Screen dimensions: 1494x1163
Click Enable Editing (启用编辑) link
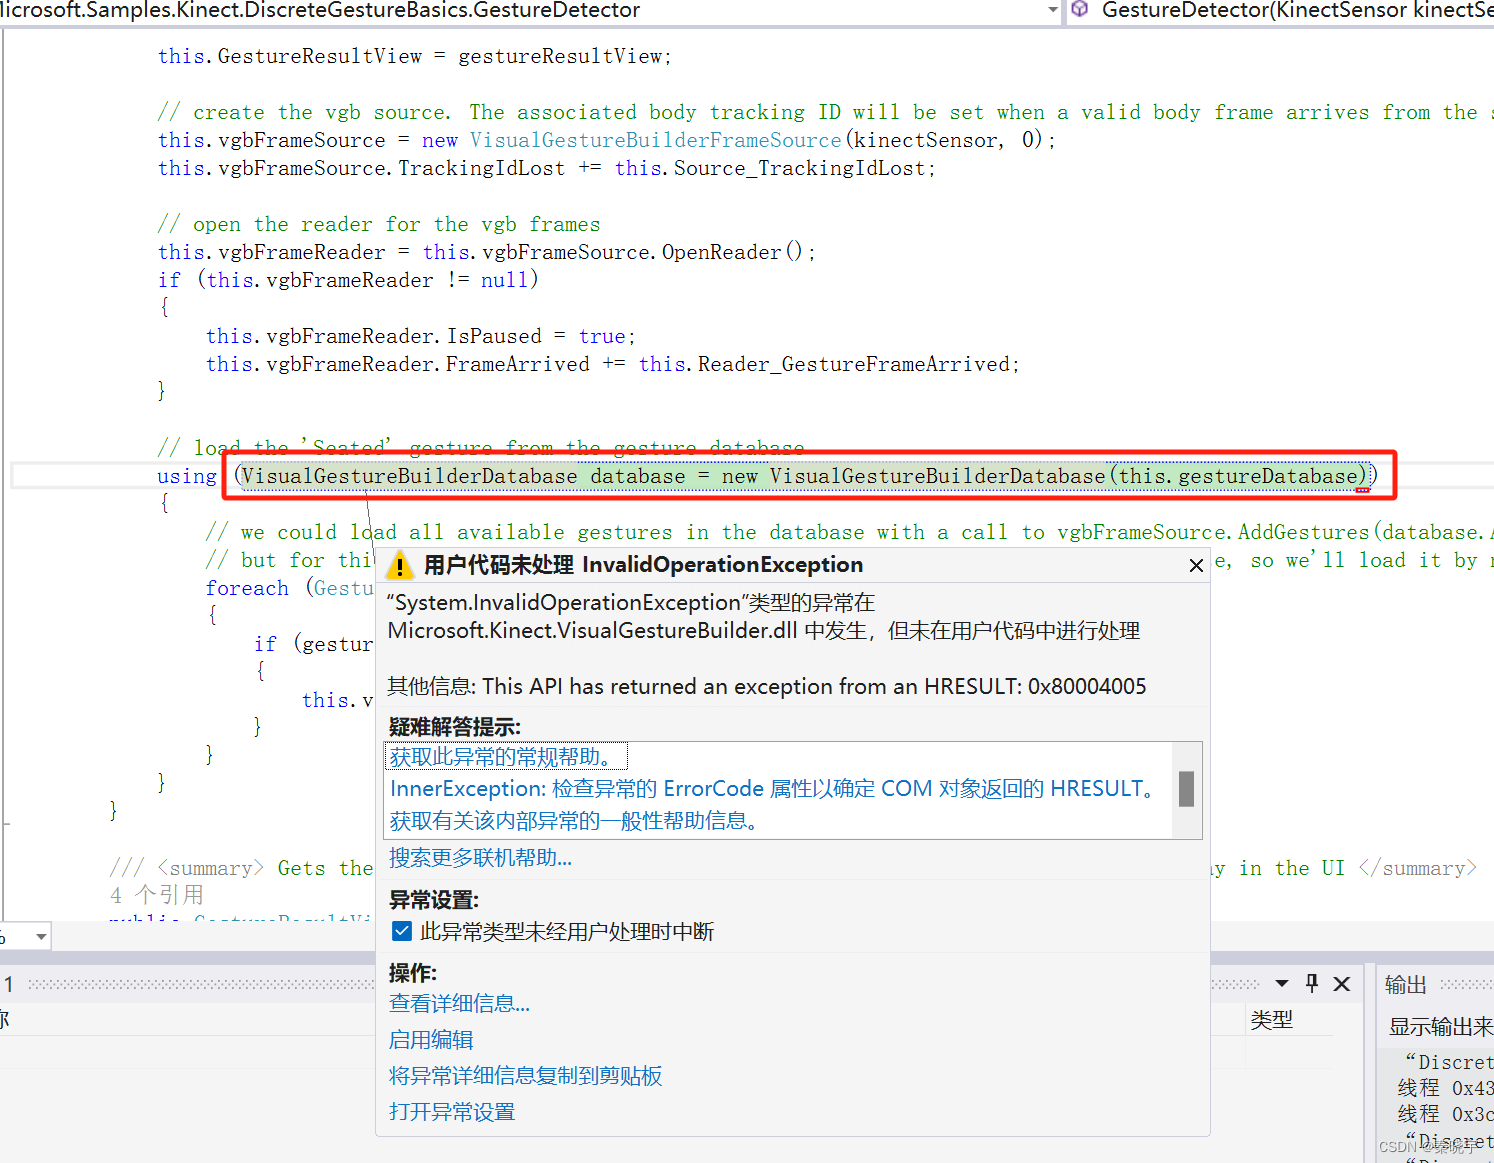point(431,1040)
